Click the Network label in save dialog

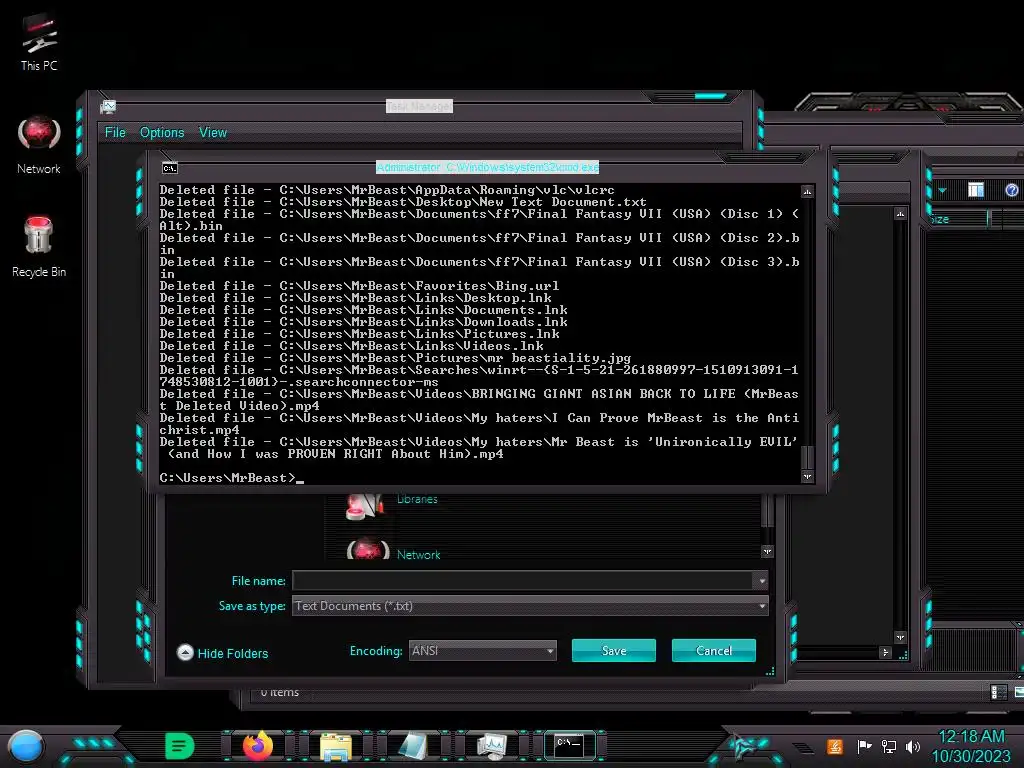tap(419, 554)
